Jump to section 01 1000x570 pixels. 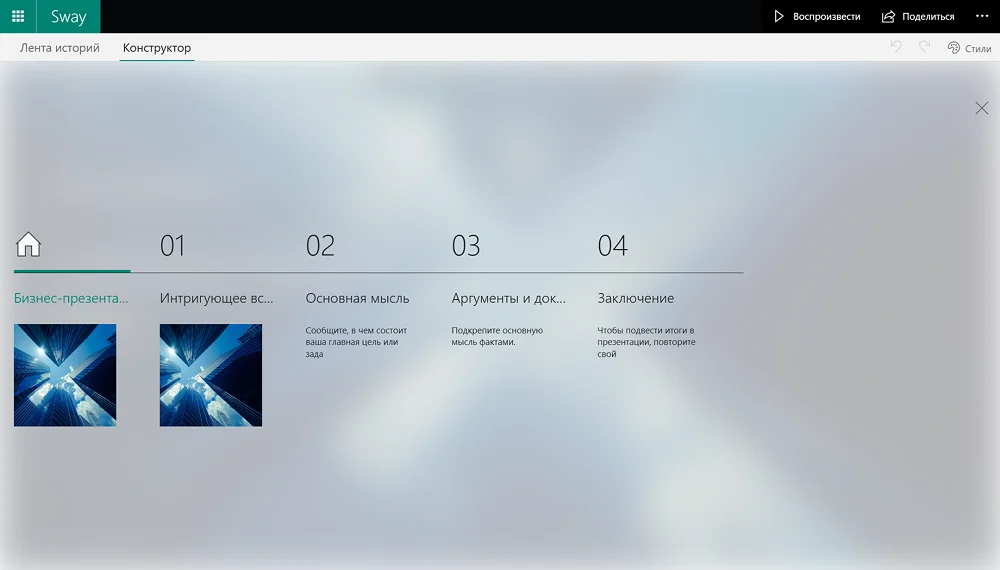pos(172,245)
